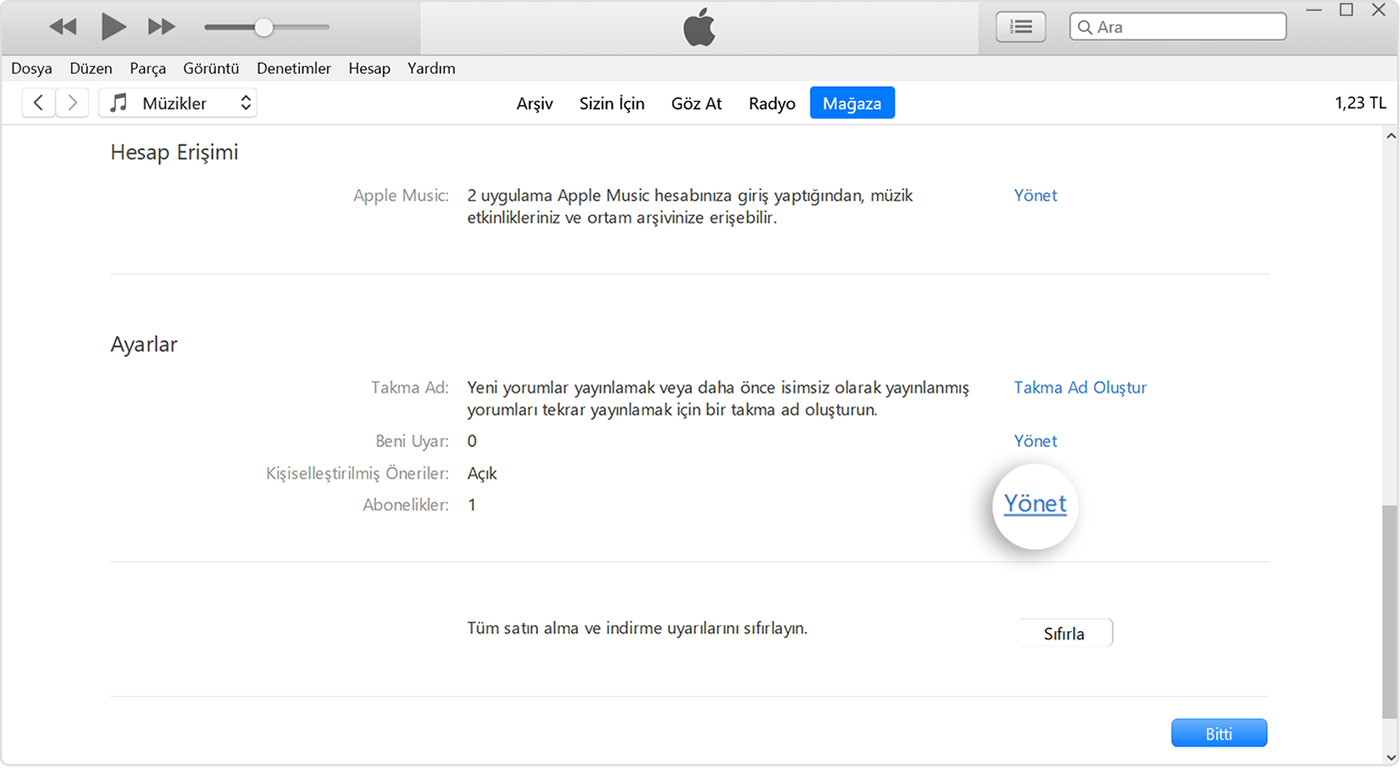The height and width of the screenshot is (768, 1400).
Task: Click the scrollbar up arrow
Action: click(x=1390, y=135)
